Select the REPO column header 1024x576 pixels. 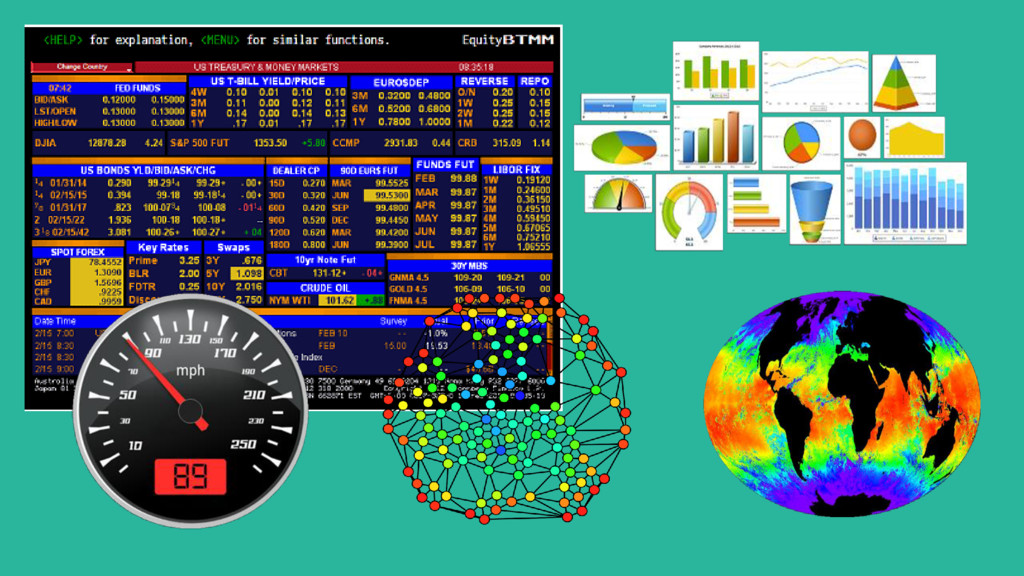click(x=535, y=81)
